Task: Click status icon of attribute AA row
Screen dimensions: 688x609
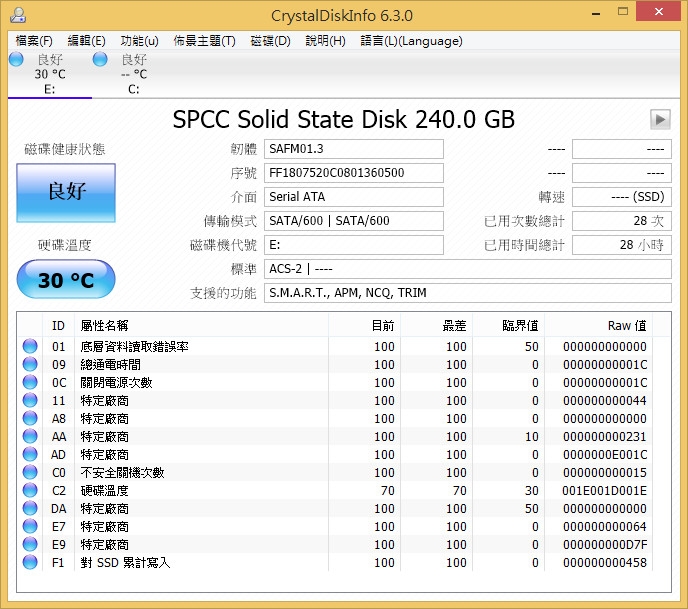Action: point(30,436)
